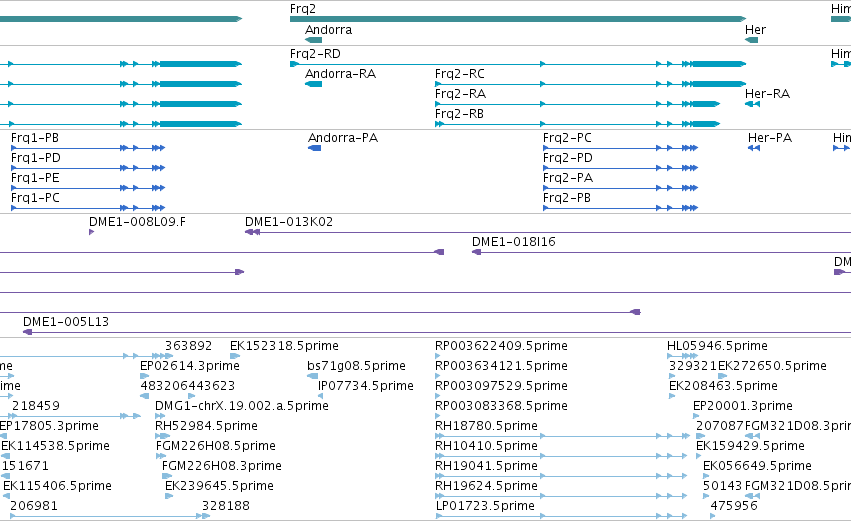851x521 pixels.
Task: Select the RH18780.5prime EST label
Action: tap(486, 426)
